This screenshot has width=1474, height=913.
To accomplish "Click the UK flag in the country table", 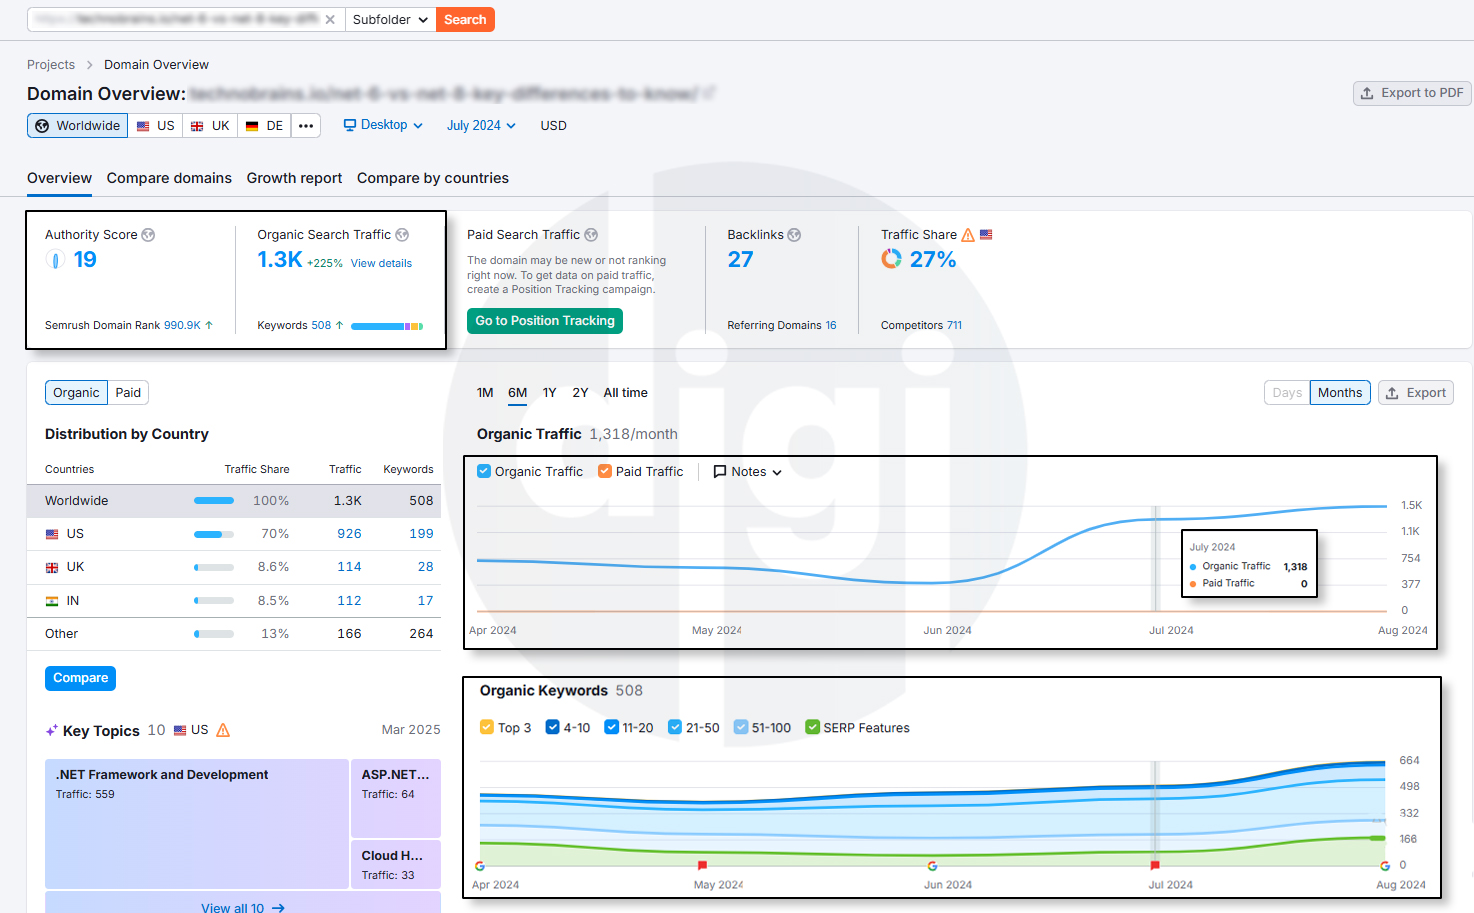I will pyautogui.click(x=52, y=568).
